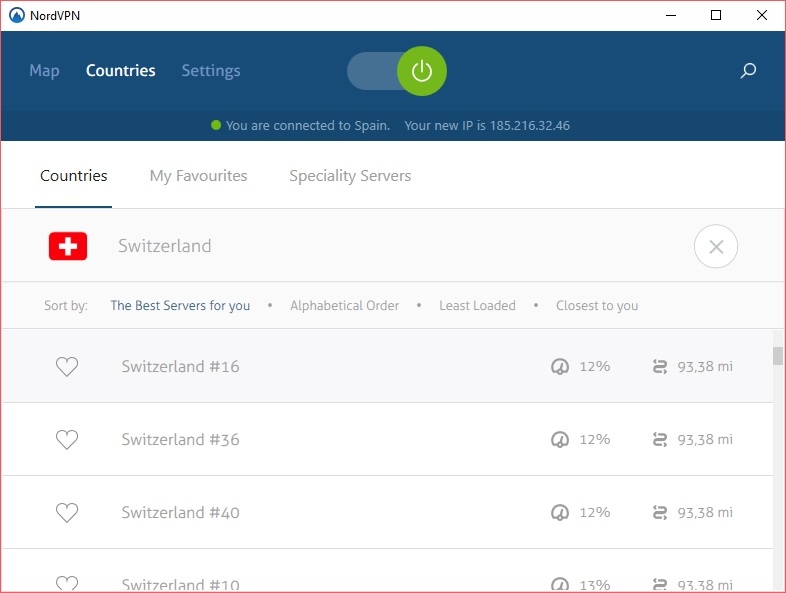
Task: Click the Switzerland flag icon
Action: tap(68, 246)
